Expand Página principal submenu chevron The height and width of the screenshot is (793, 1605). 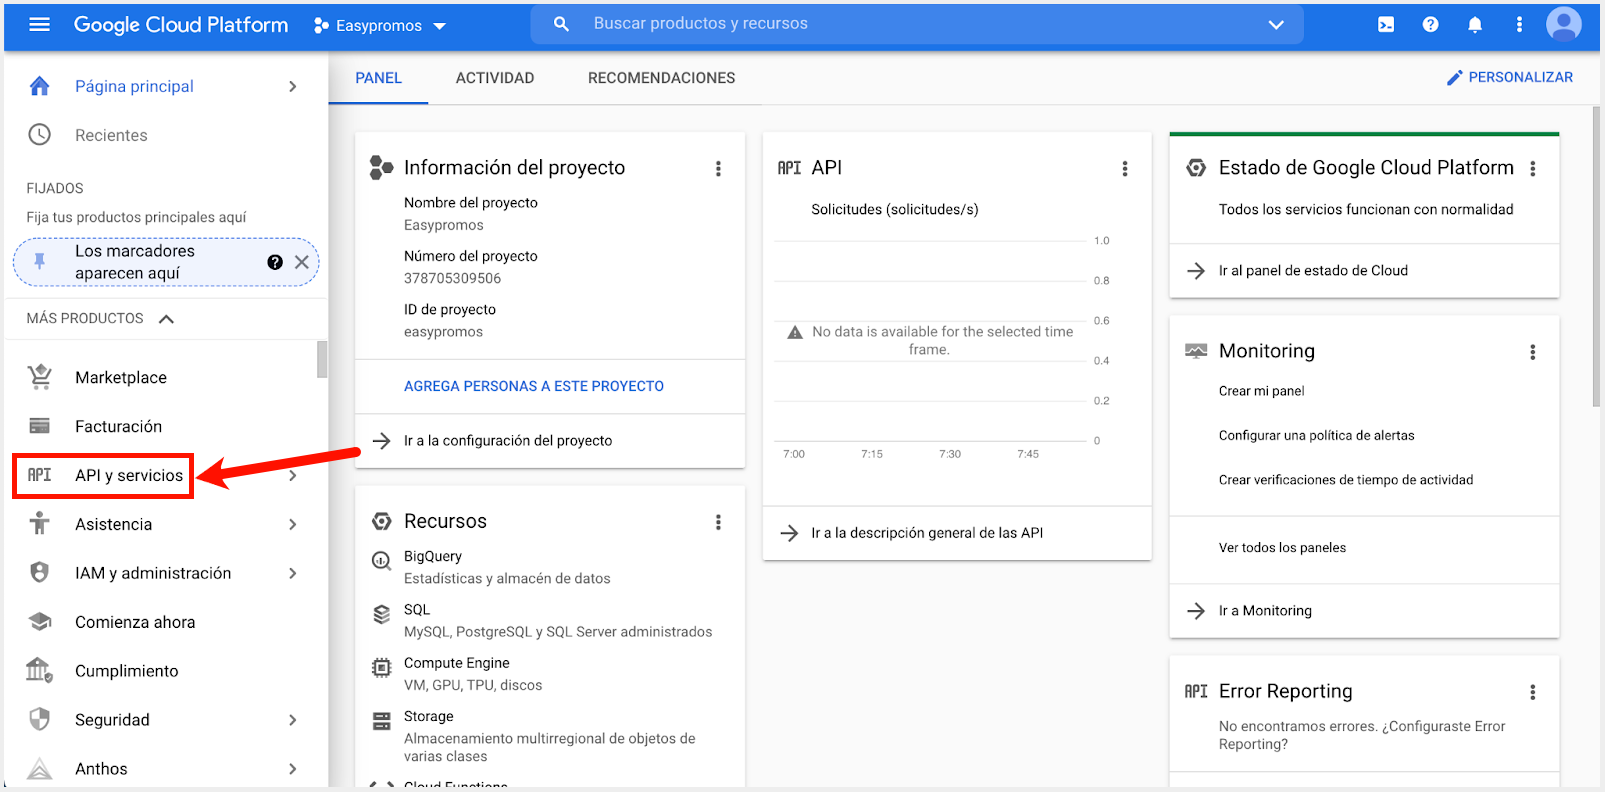pyautogui.click(x=293, y=86)
